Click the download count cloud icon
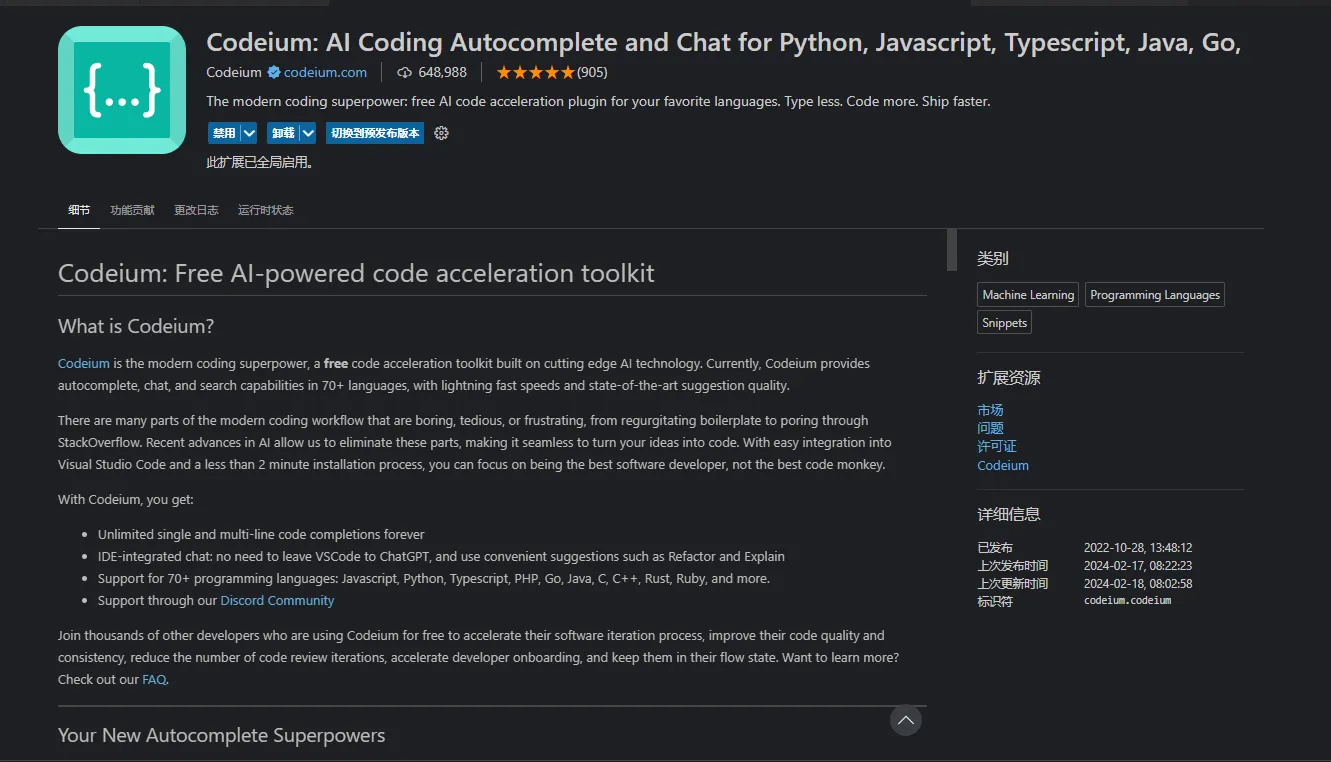Image resolution: width=1331 pixels, height=762 pixels. tap(404, 72)
